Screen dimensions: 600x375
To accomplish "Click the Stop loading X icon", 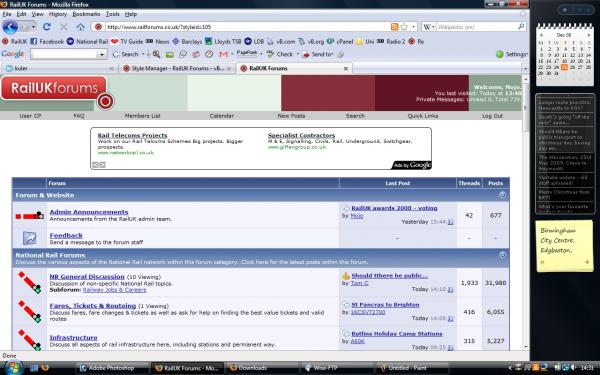I will coord(64,27).
